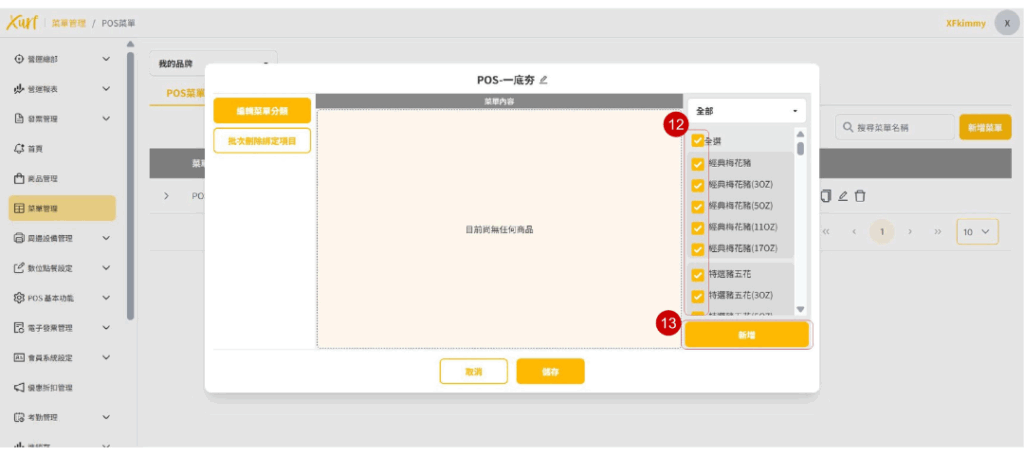Image resolution: width=1024 pixels, height=455 pixels.
Task: Click the 儲存 save button
Action: [550, 371]
